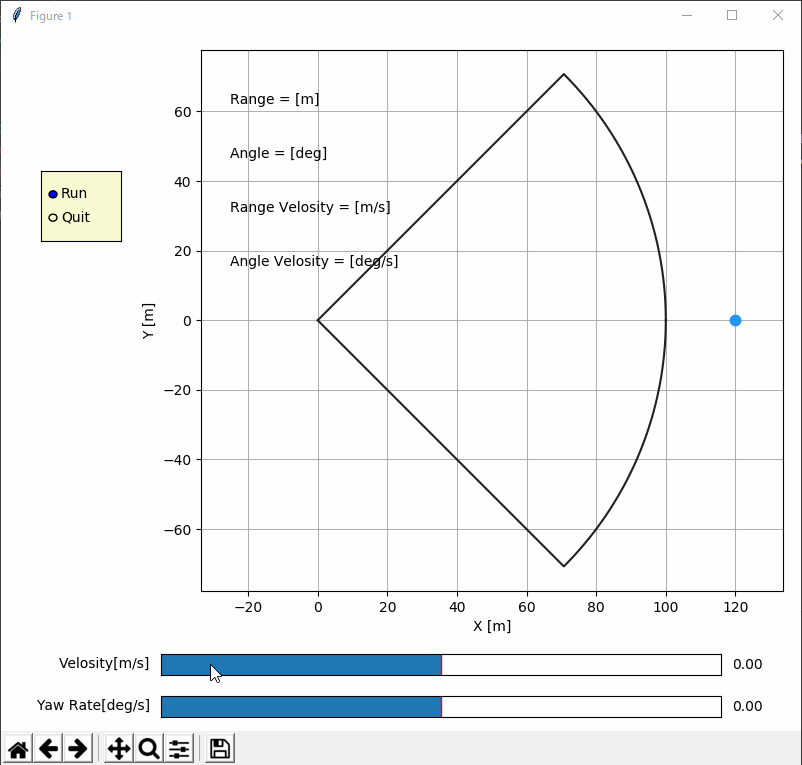Viewport: 802px width, 765px height.
Task: Minimize the Figure 1 window
Action: (687, 15)
